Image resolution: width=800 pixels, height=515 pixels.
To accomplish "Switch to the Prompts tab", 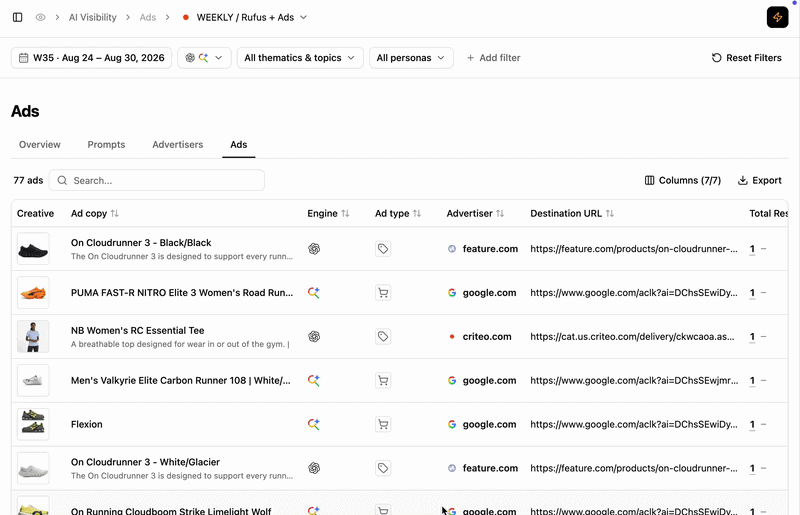I will [x=106, y=144].
